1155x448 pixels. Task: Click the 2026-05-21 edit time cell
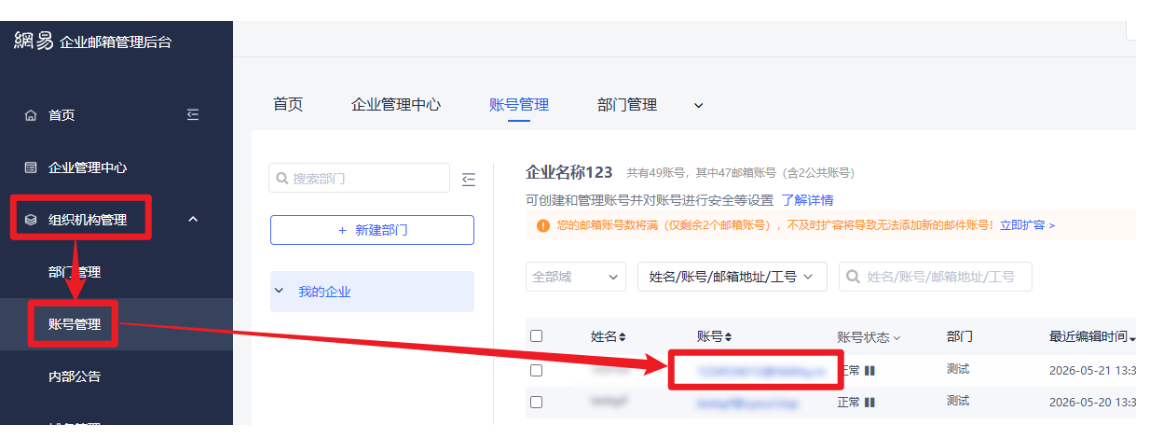point(1092,371)
